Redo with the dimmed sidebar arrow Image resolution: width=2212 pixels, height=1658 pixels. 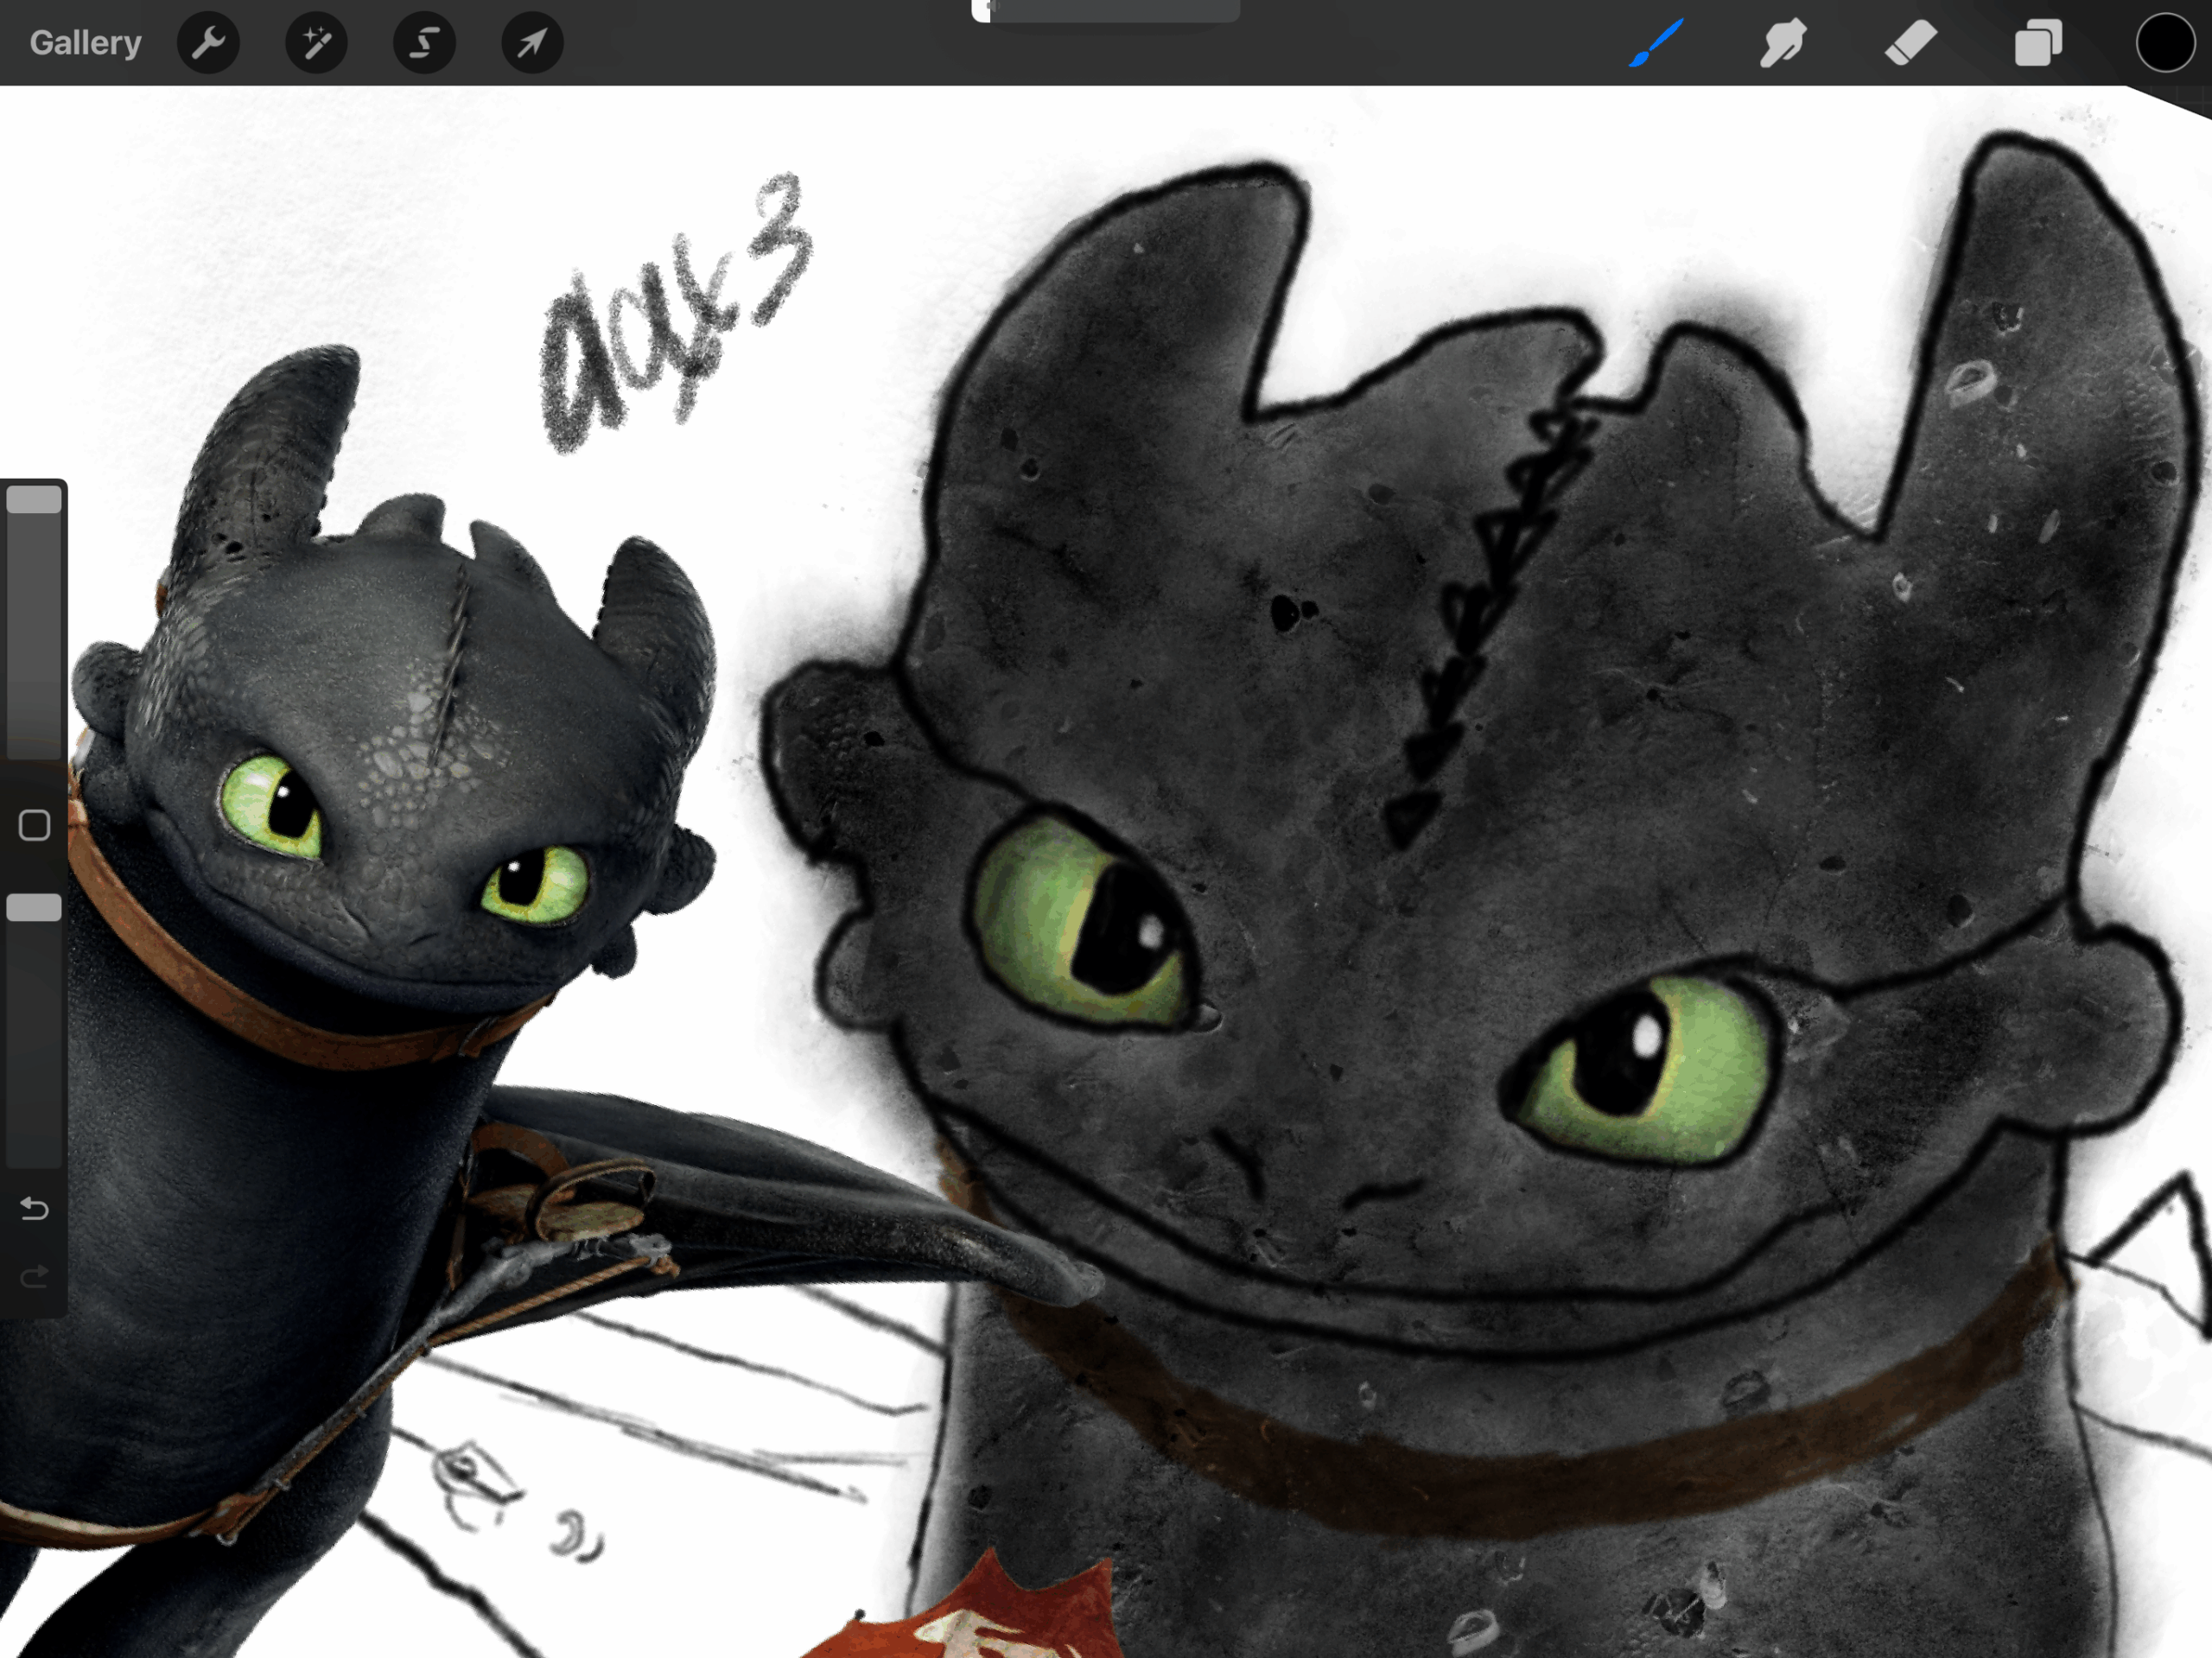click(x=34, y=1276)
